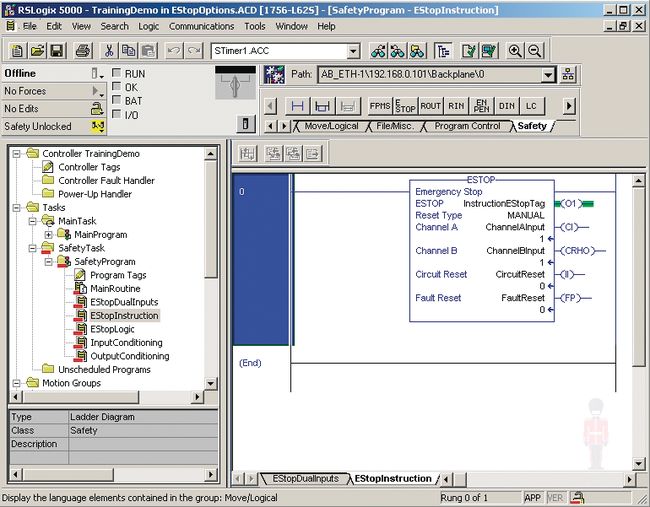Collapse the Tasks tree node

(16, 208)
